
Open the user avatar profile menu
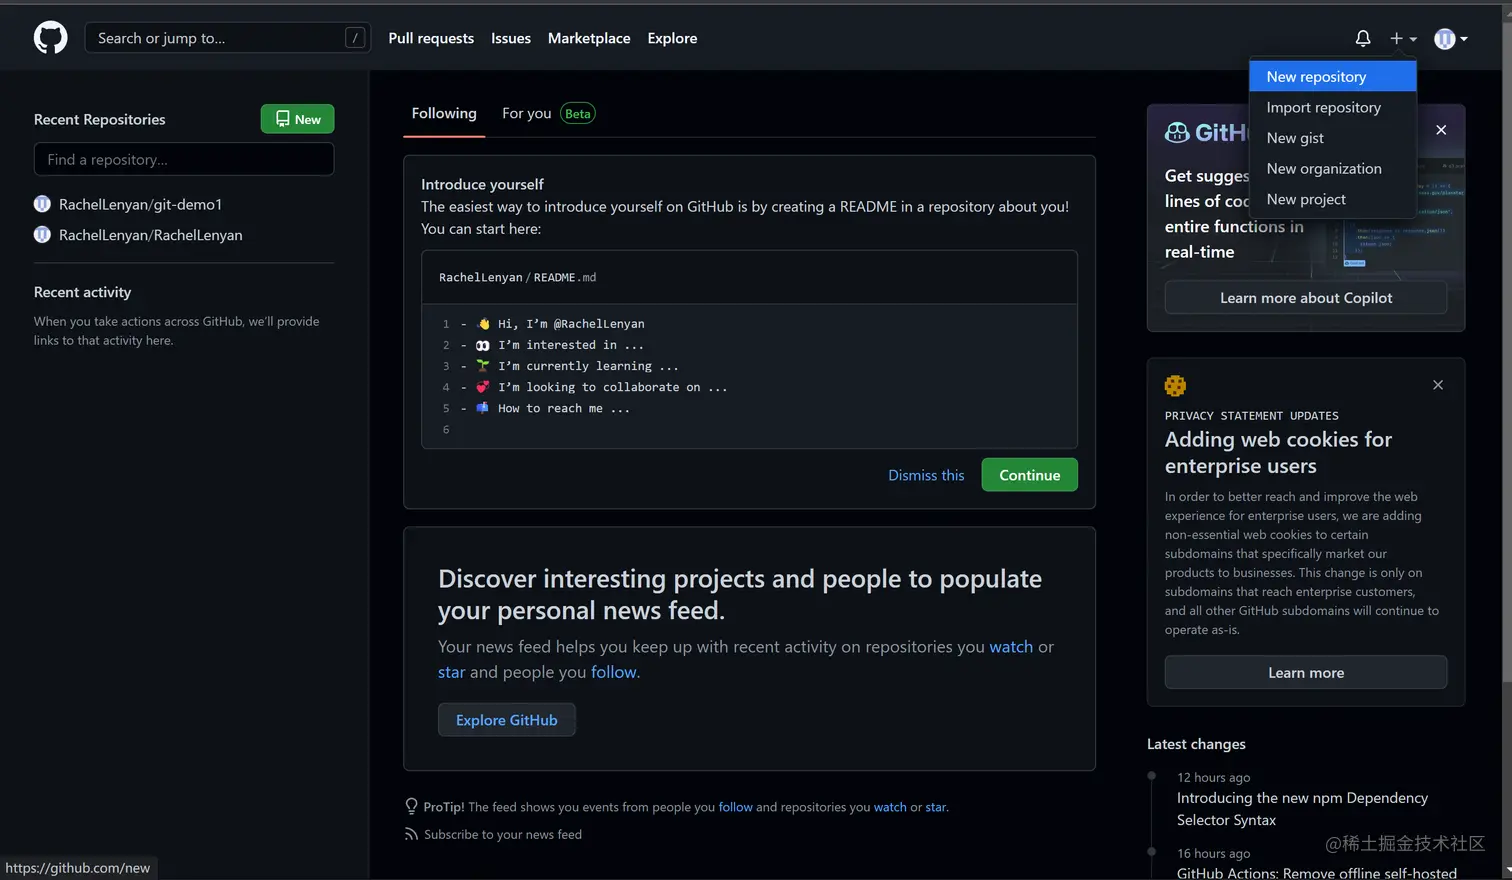(x=1451, y=38)
